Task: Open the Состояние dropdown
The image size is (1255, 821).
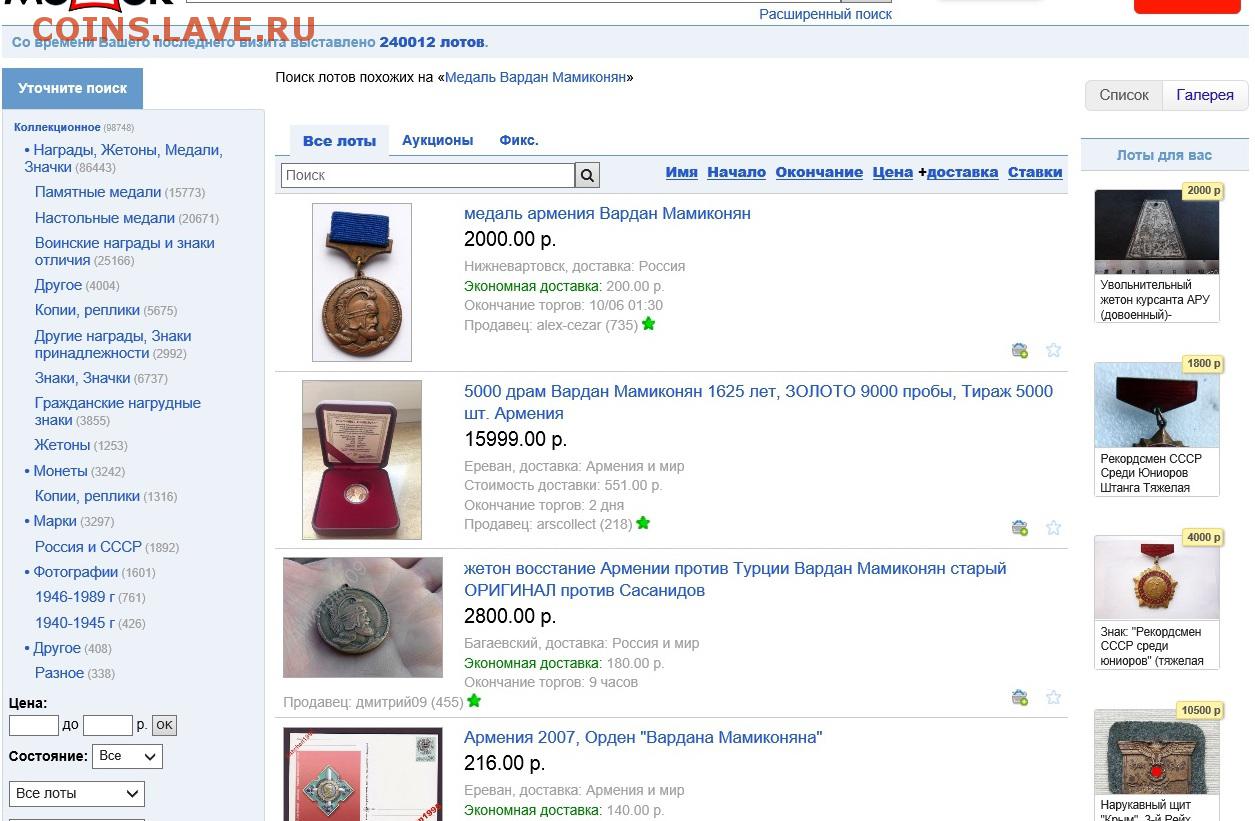Action: (128, 756)
